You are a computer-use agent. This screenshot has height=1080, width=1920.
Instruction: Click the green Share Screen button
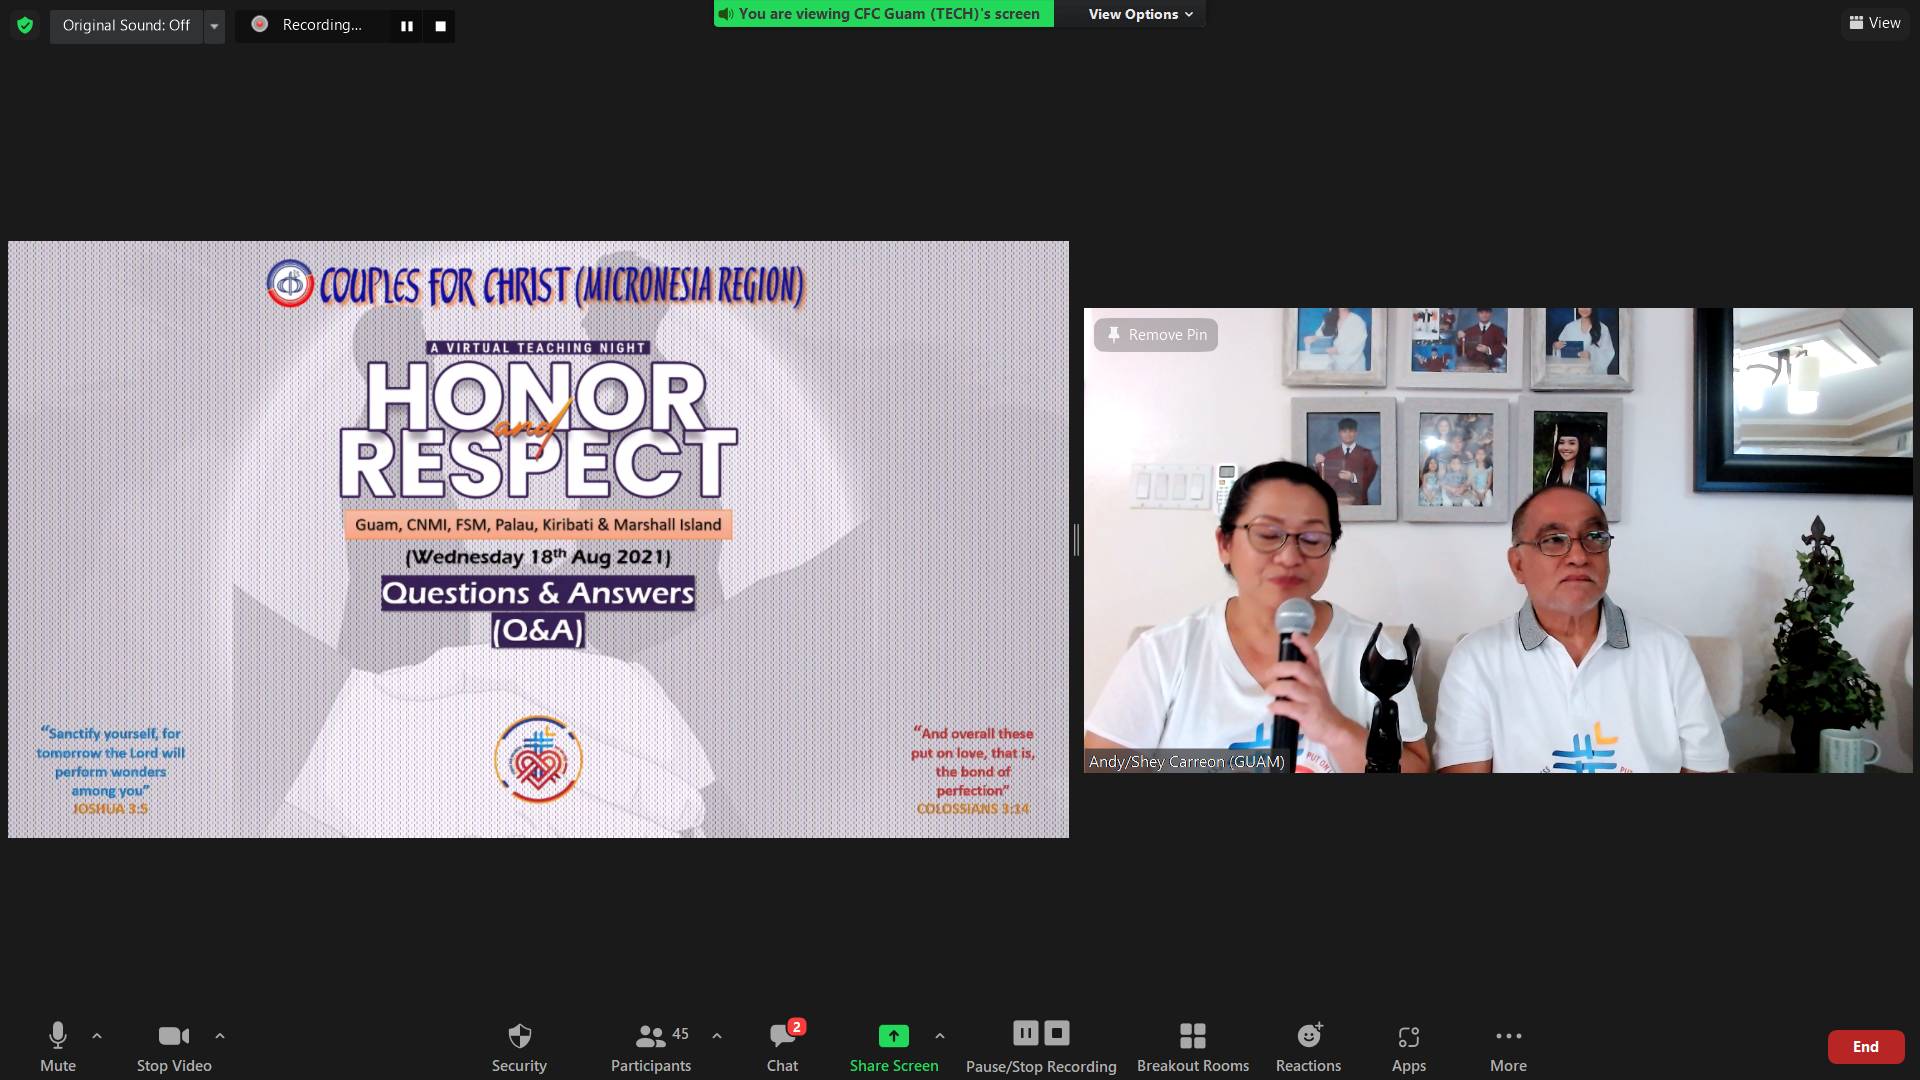pos(894,1047)
